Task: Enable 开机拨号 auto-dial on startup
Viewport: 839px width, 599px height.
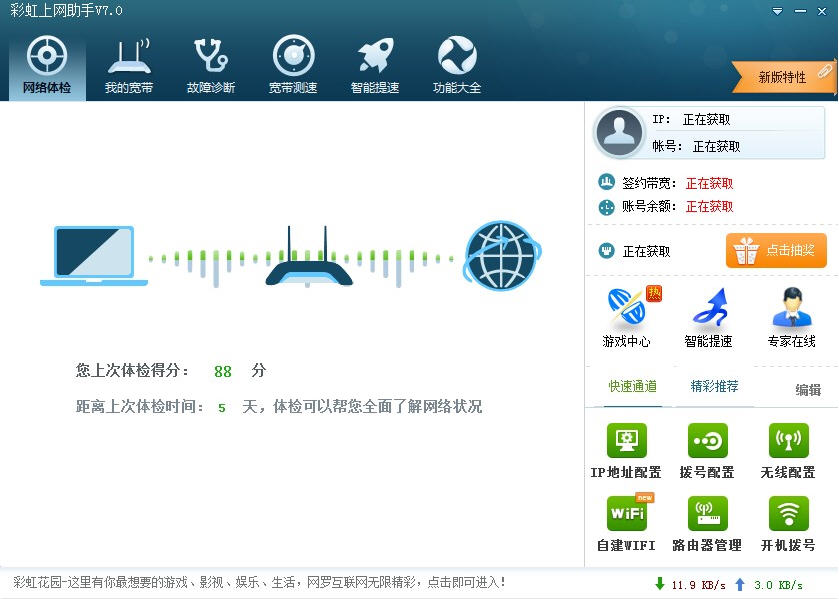Action: pyautogui.click(x=790, y=521)
